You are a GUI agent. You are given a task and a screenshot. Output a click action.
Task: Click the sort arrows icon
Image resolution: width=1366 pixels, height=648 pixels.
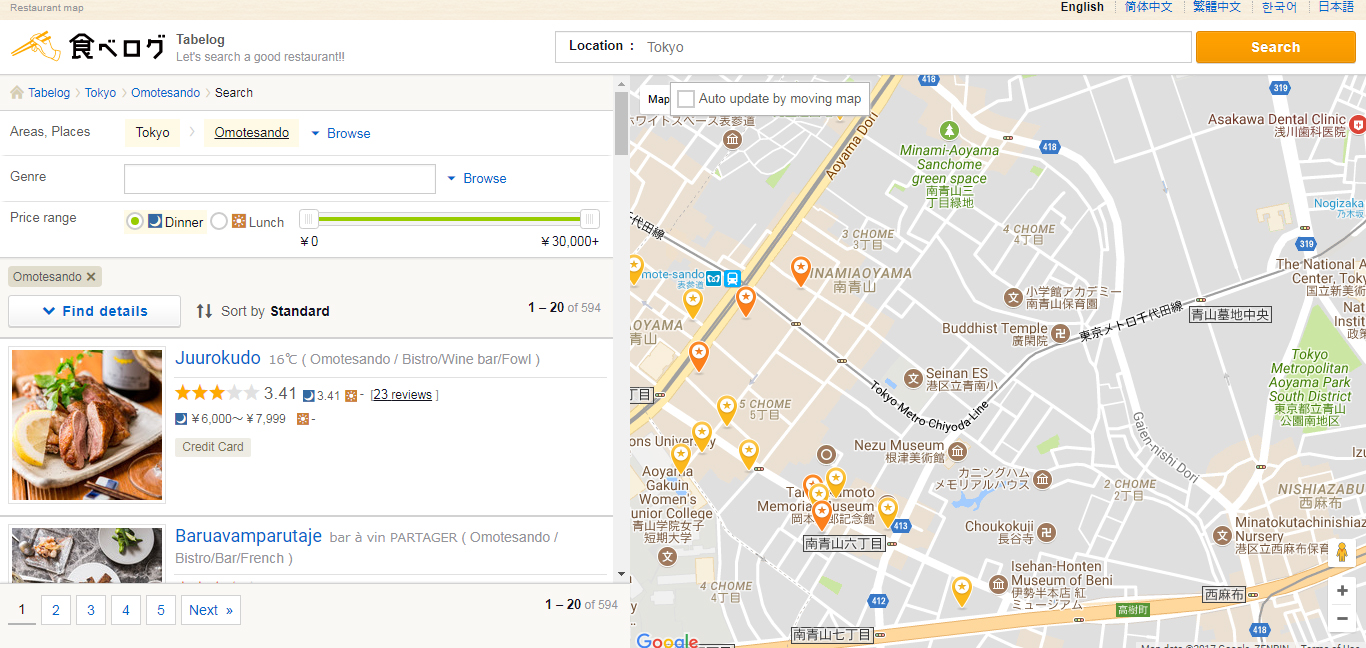point(204,311)
